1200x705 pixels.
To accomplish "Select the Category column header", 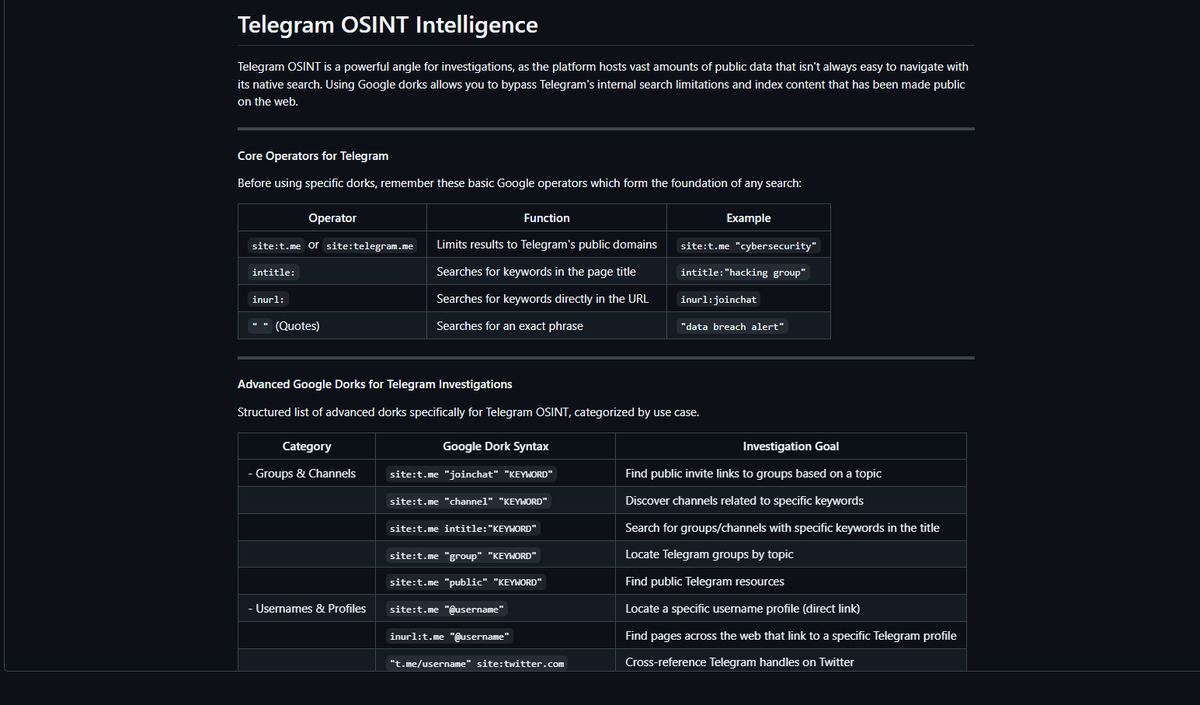I will (306, 446).
